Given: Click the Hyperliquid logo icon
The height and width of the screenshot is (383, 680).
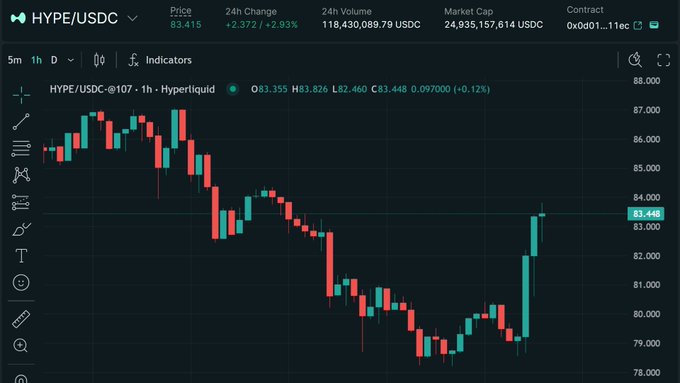Looking at the screenshot, I should pos(18,18).
